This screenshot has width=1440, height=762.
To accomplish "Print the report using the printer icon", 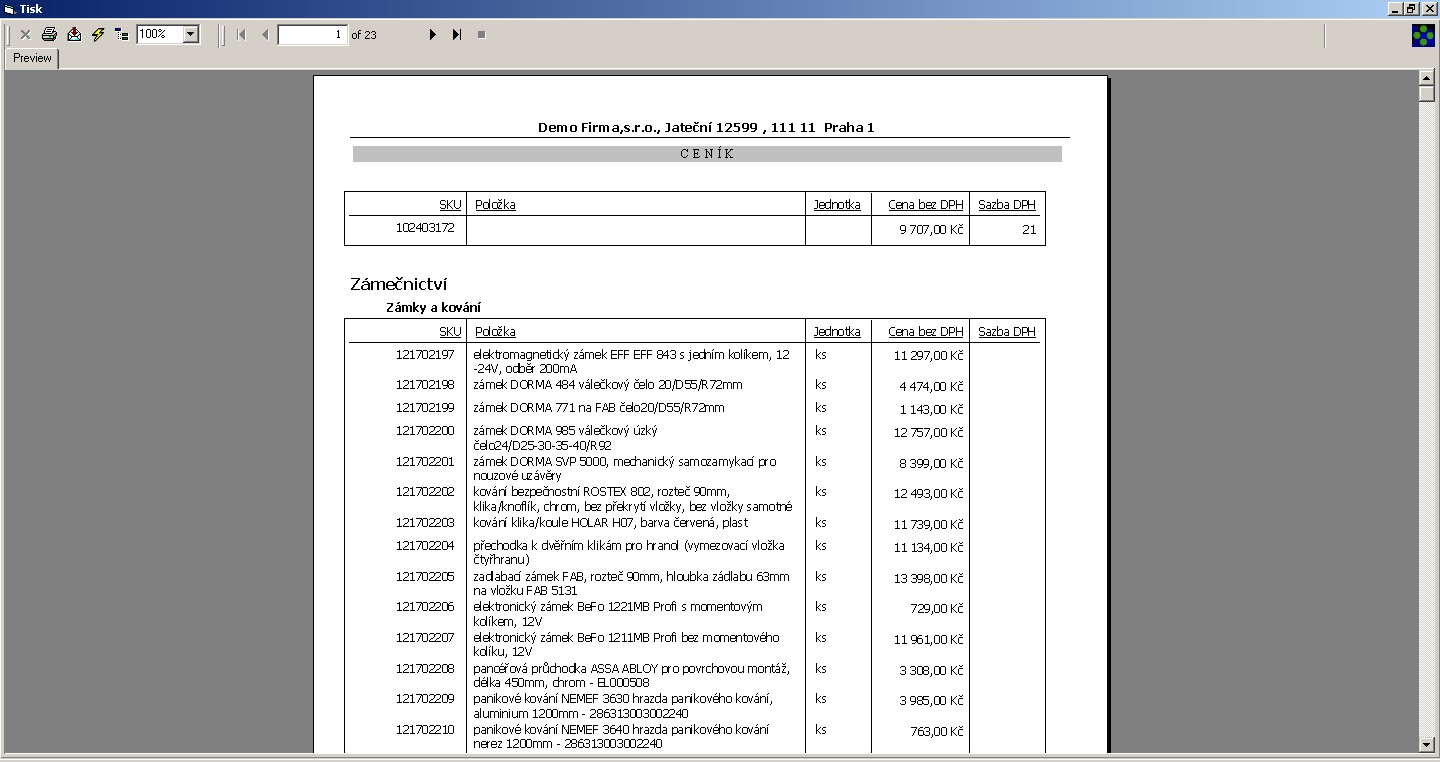I will (x=49, y=34).
